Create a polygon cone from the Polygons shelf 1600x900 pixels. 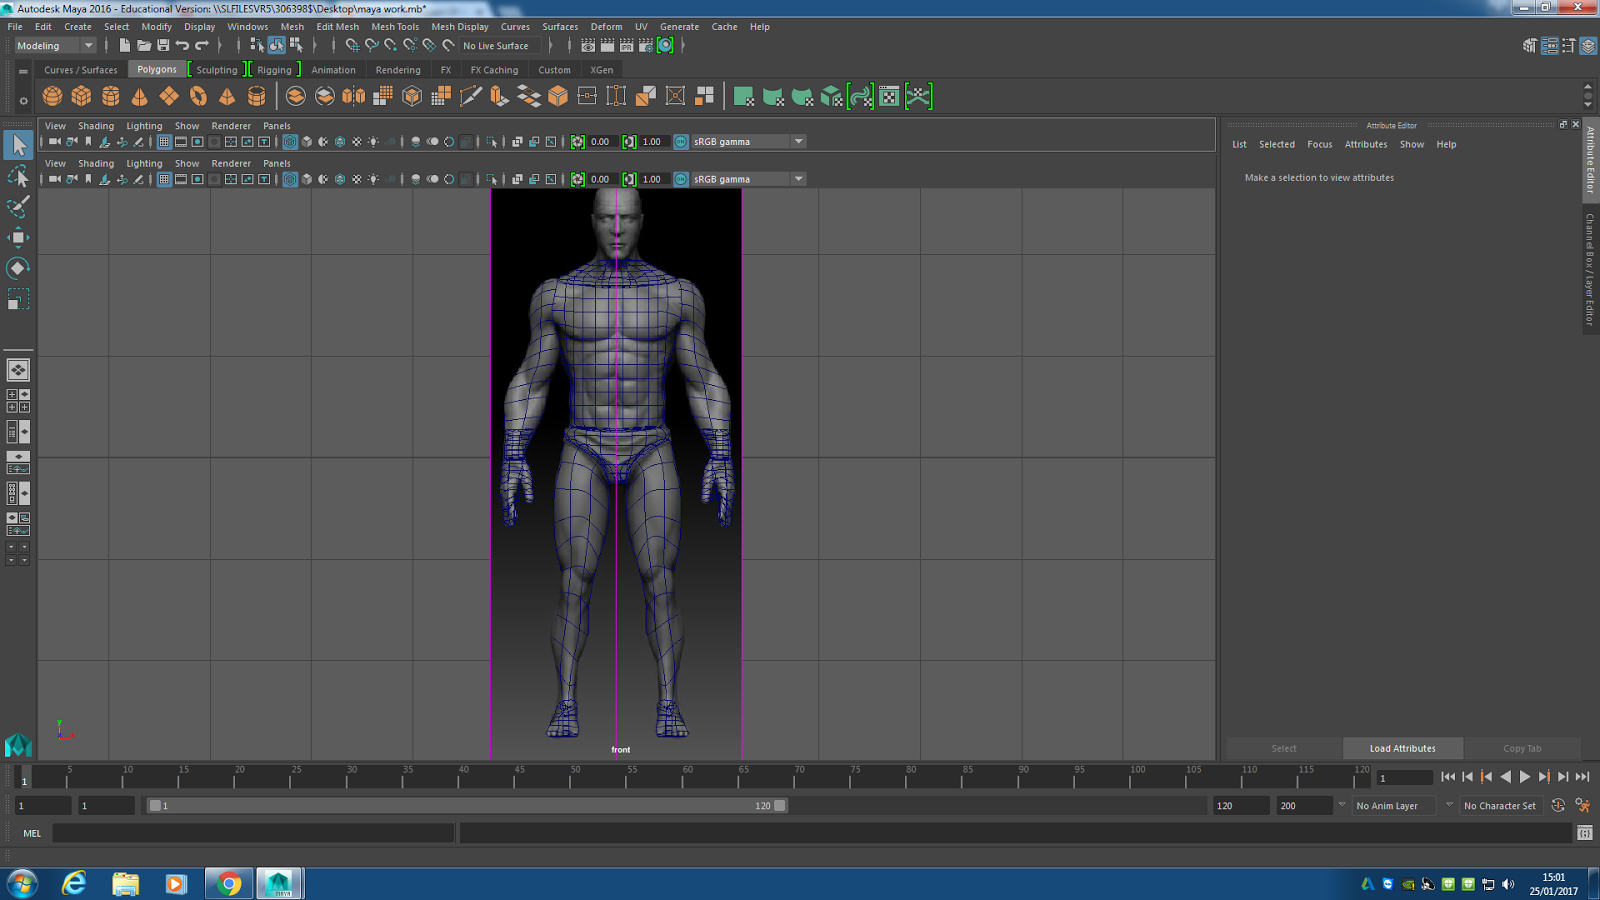pos(139,95)
